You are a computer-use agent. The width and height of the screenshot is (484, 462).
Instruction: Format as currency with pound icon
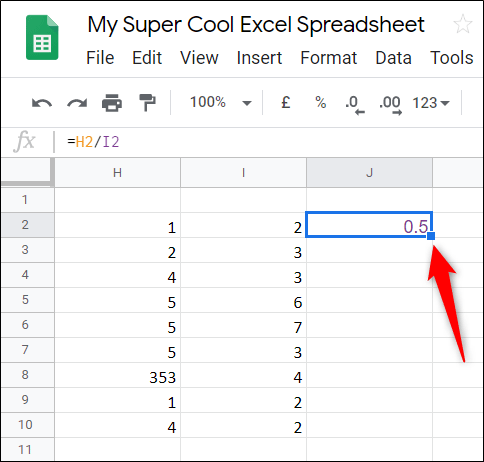tap(286, 102)
